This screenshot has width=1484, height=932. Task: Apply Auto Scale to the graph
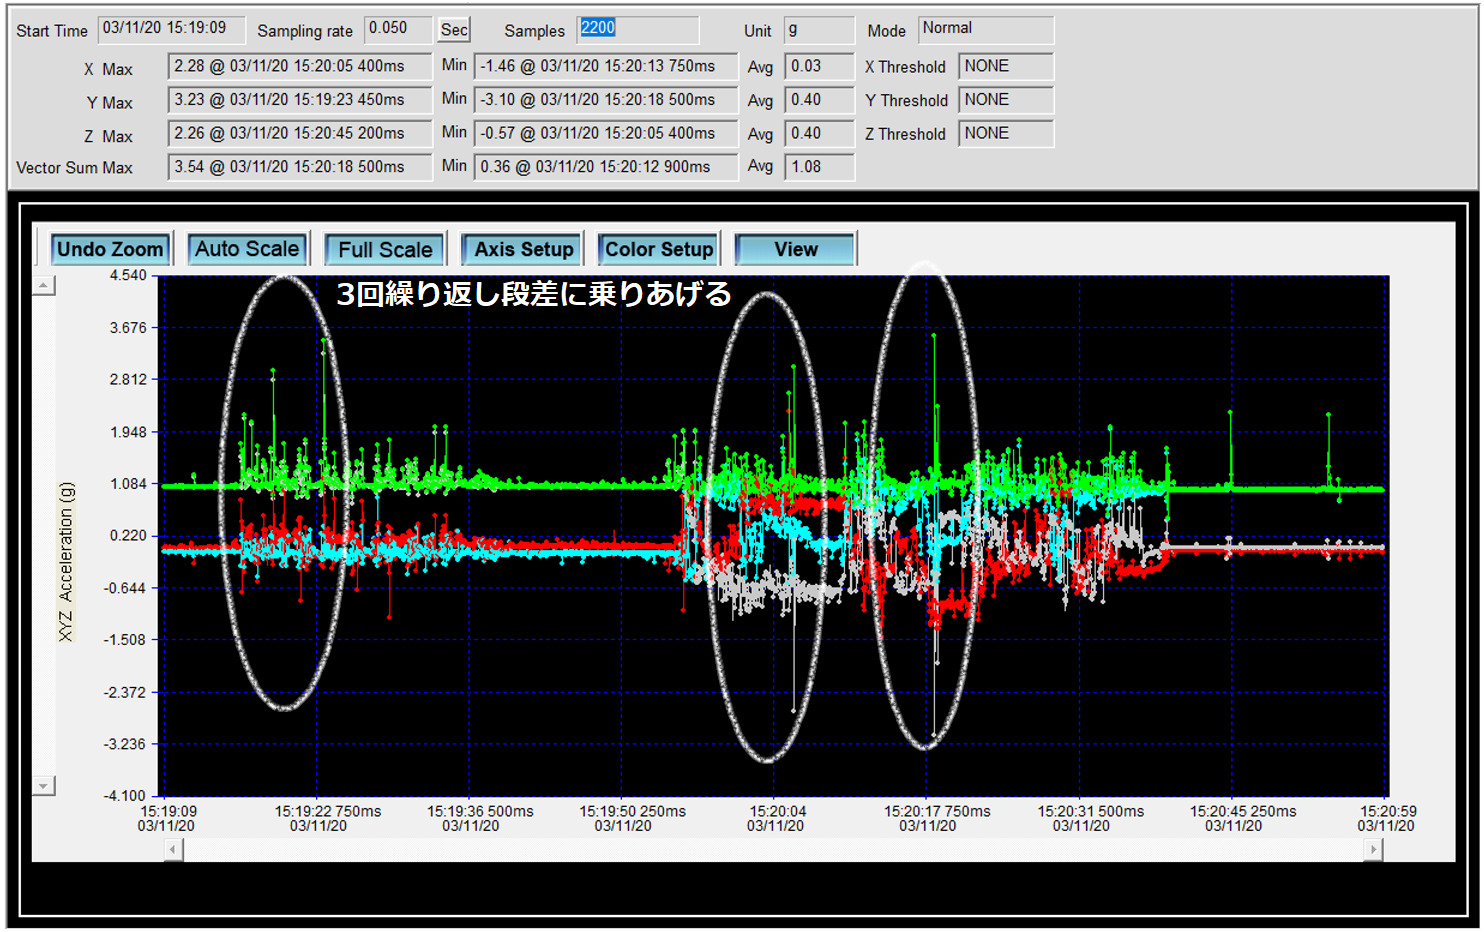247,249
